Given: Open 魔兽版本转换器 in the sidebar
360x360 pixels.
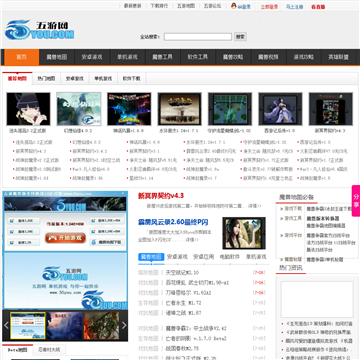Looking at the screenshot, I should (x=323, y=219).
